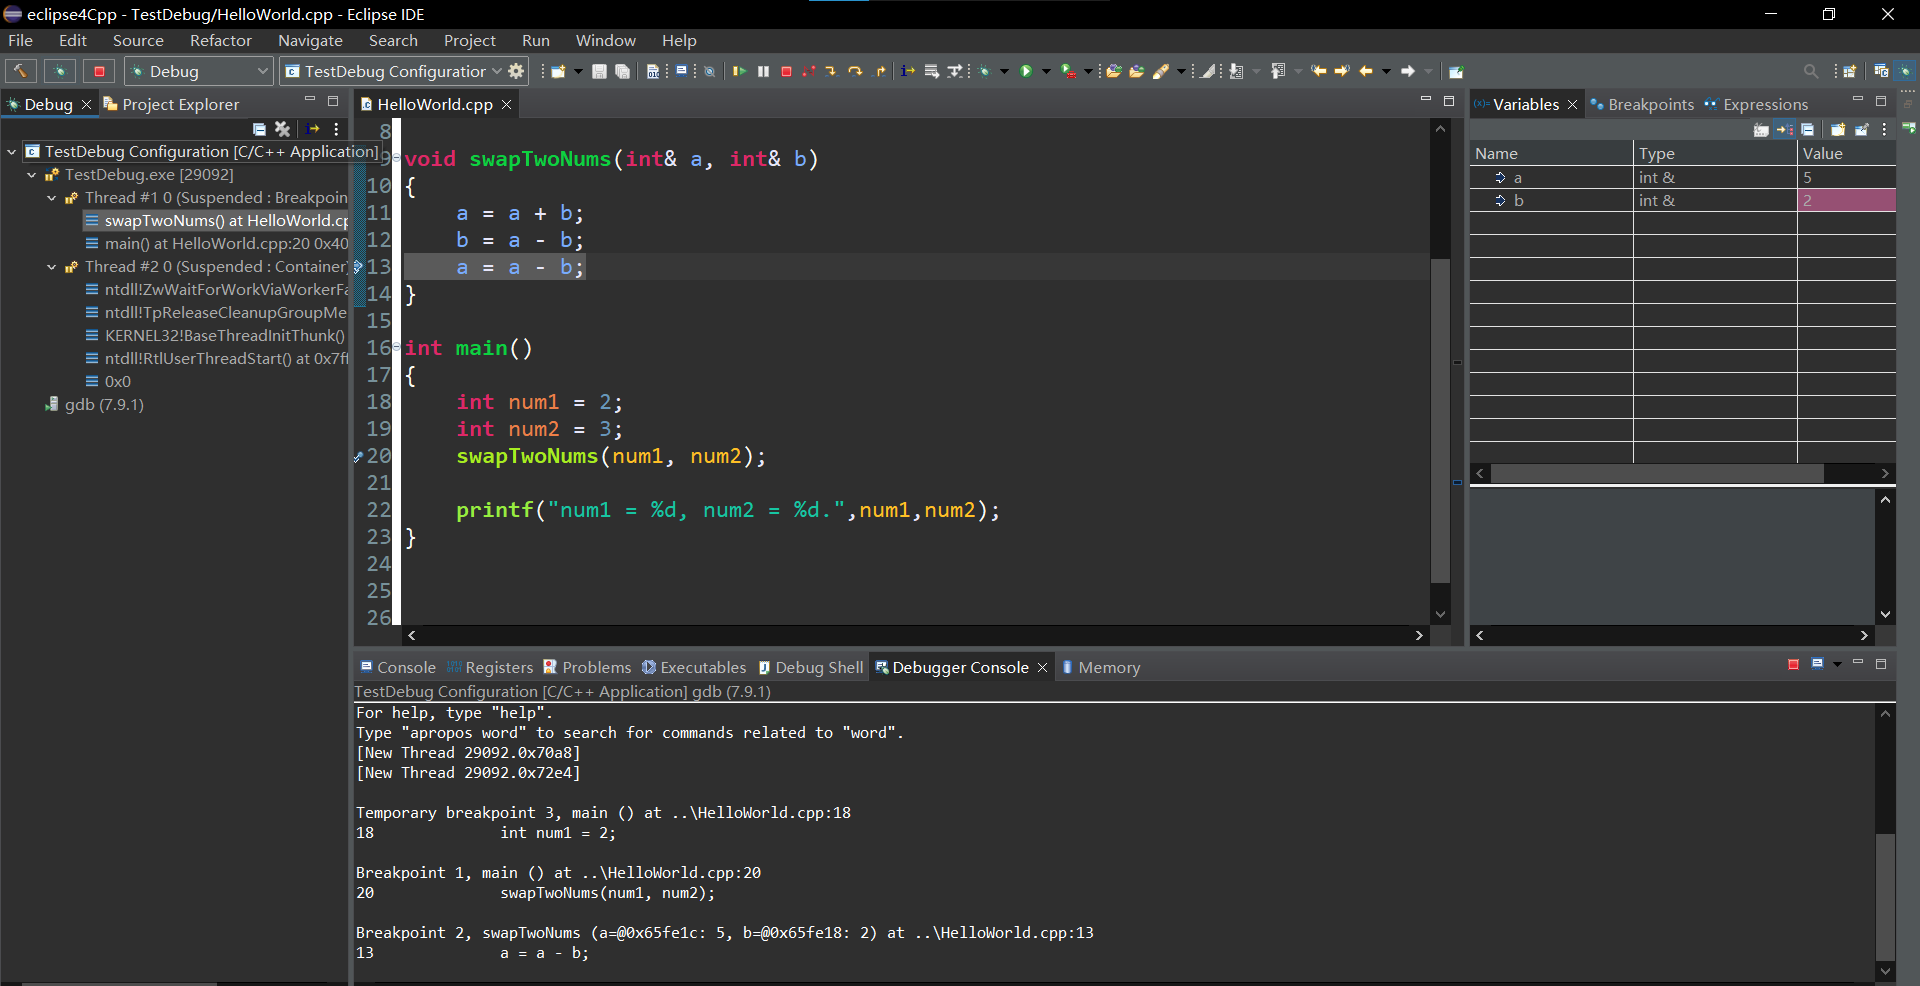
Task: Resume the suspended program execution
Action: (740, 71)
